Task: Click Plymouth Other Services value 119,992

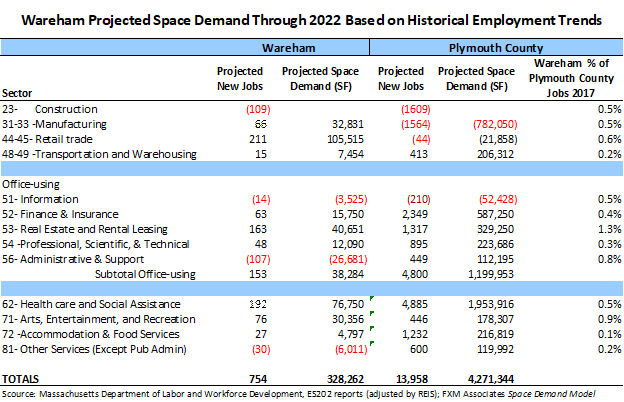Action: click(x=495, y=349)
